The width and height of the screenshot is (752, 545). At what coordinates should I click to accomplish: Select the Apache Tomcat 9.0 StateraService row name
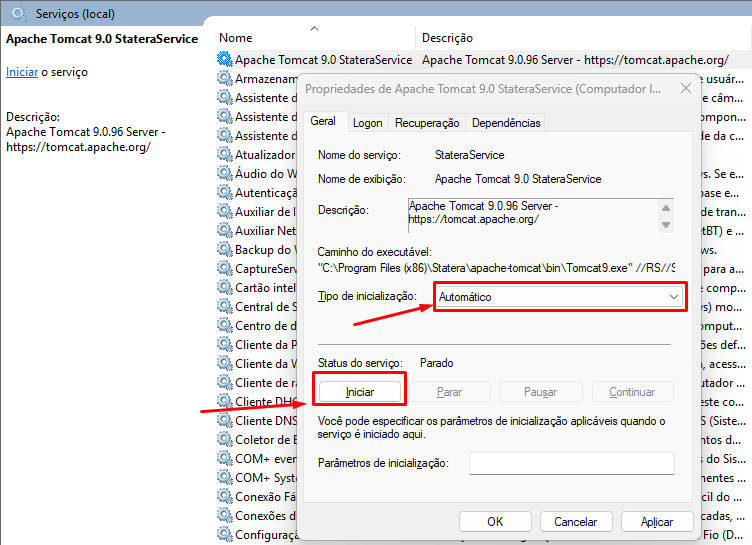pyautogui.click(x=323, y=59)
